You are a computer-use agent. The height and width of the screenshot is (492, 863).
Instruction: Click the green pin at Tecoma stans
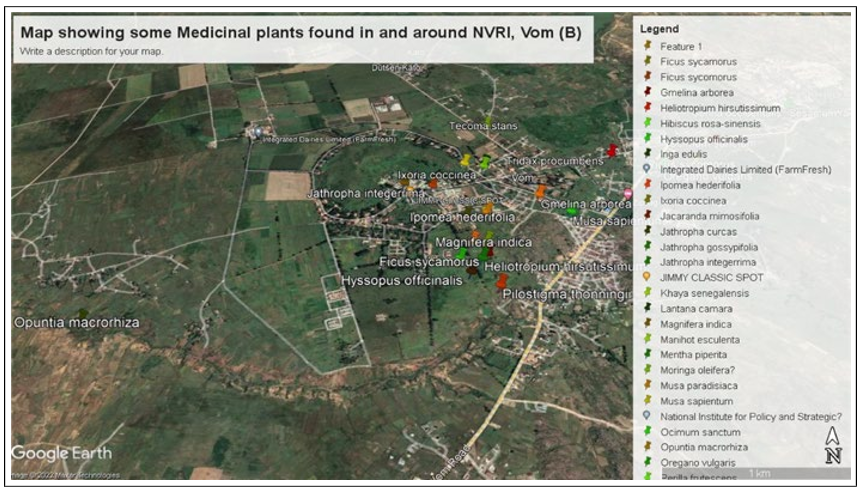pyautogui.click(x=487, y=121)
